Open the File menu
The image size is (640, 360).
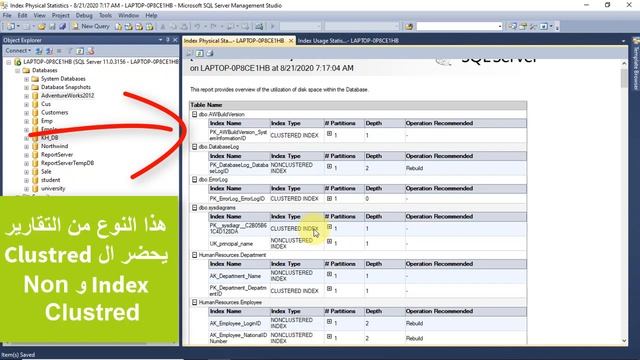[7, 16]
